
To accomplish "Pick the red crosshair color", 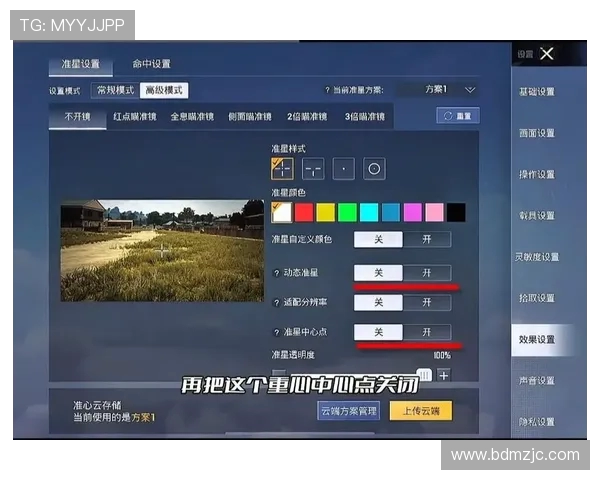I will [304, 212].
